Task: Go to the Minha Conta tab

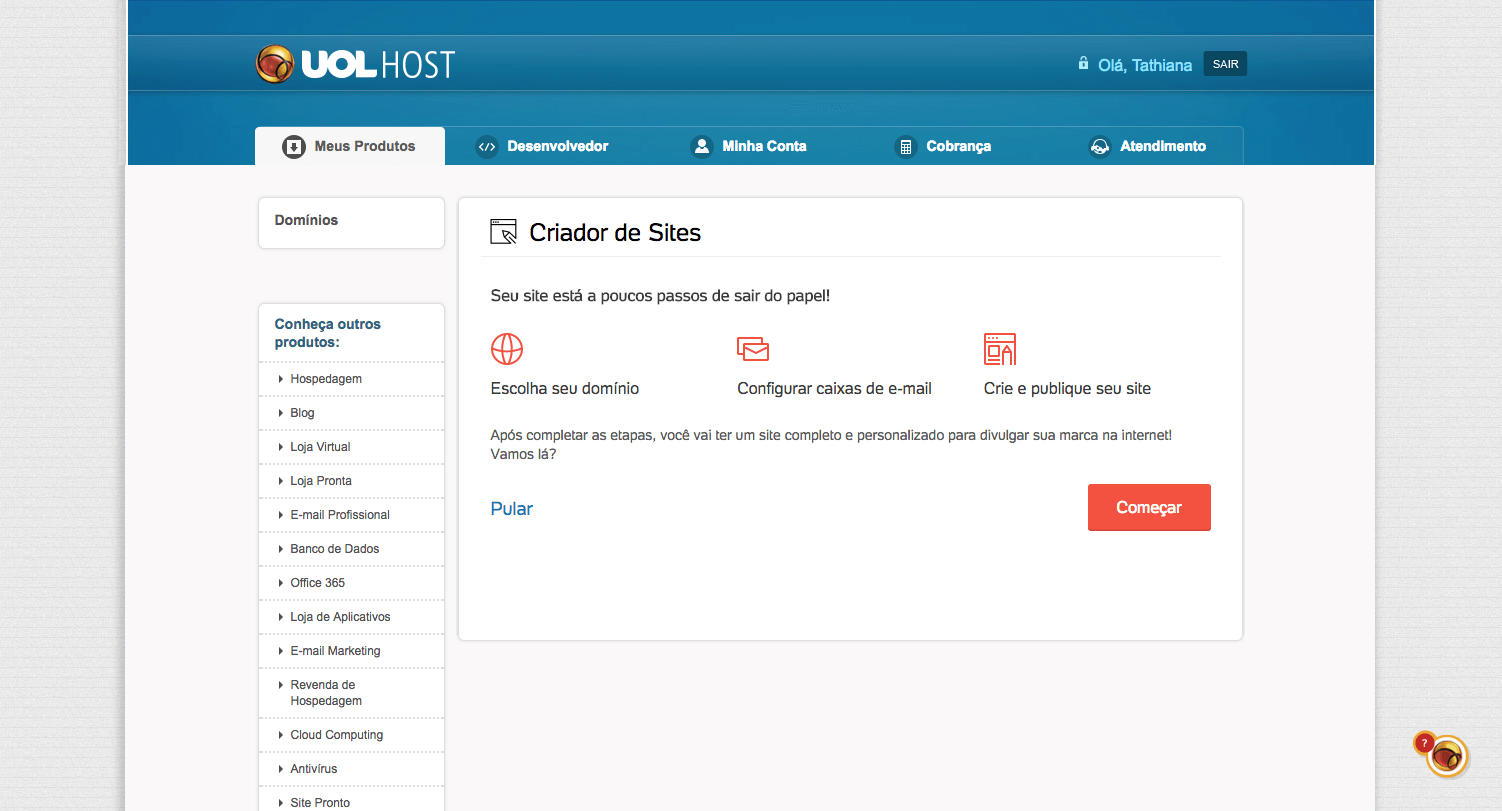Action: pyautogui.click(x=749, y=146)
